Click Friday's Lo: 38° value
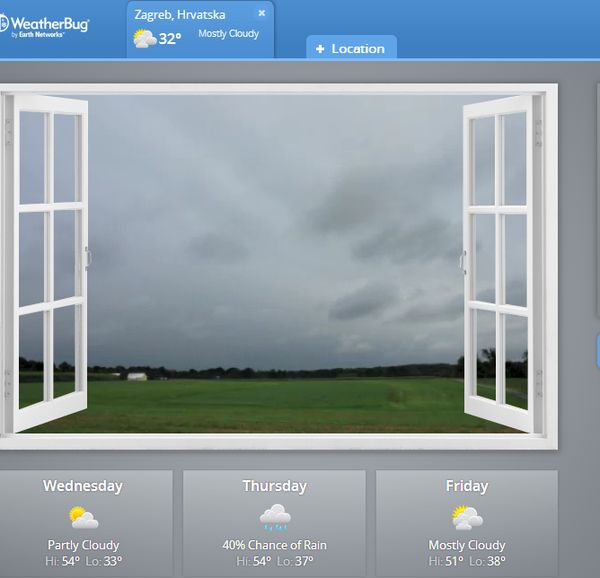Image resolution: width=600 pixels, height=578 pixels. (x=487, y=561)
